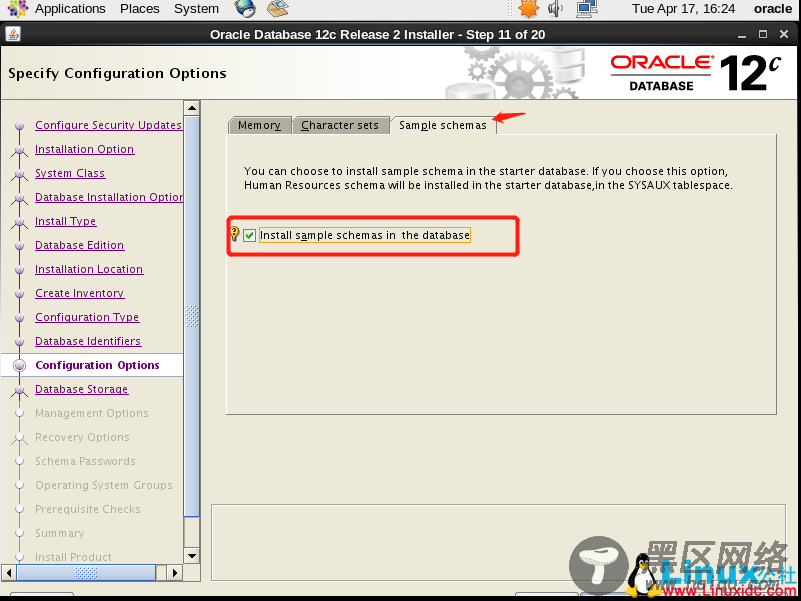
Task: Minimize the Oracle installer window
Action: [742, 35]
